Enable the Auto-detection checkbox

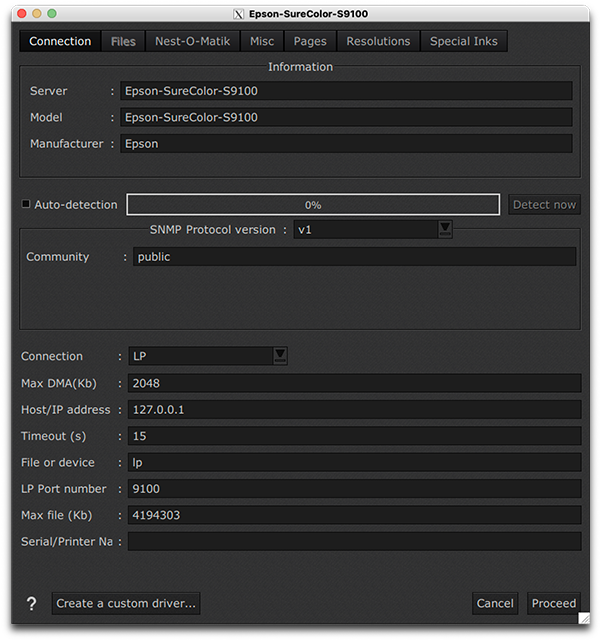coord(26,204)
